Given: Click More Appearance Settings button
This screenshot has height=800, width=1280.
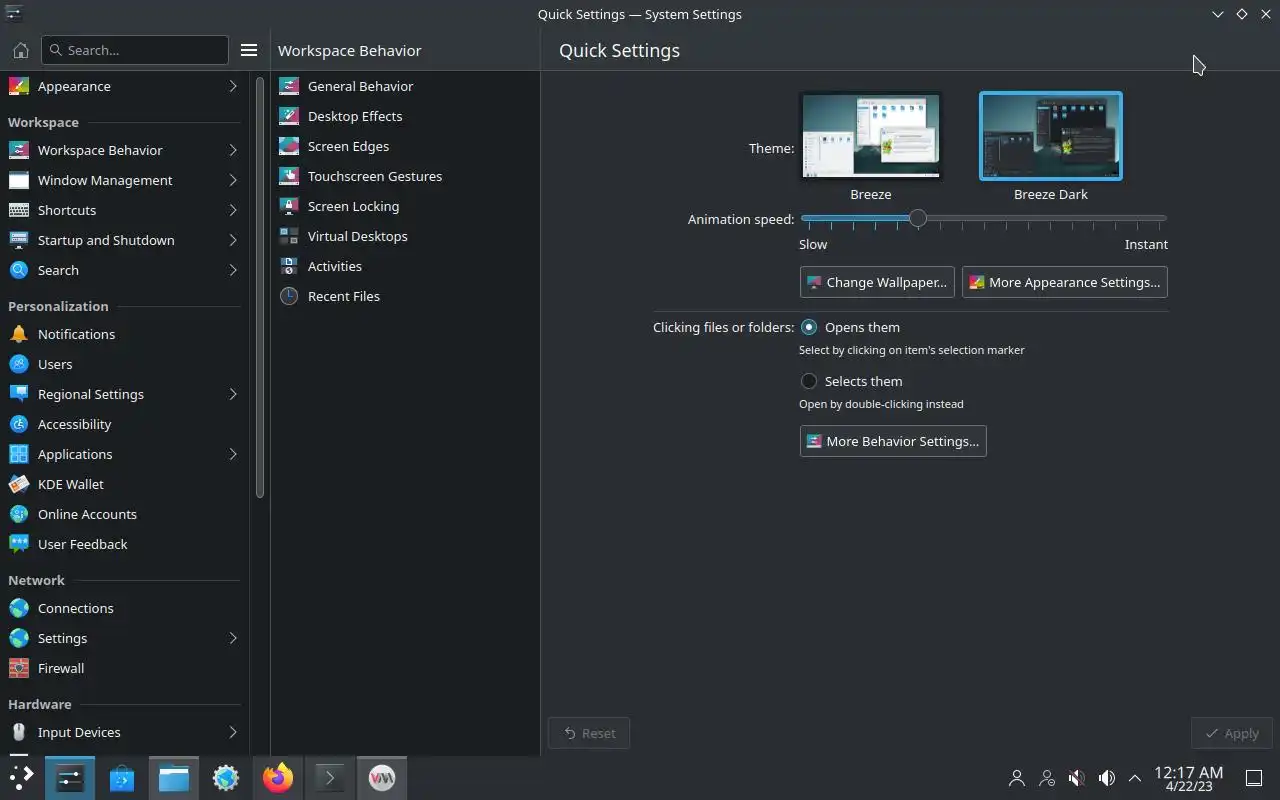Looking at the screenshot, I should (1064, 282).
